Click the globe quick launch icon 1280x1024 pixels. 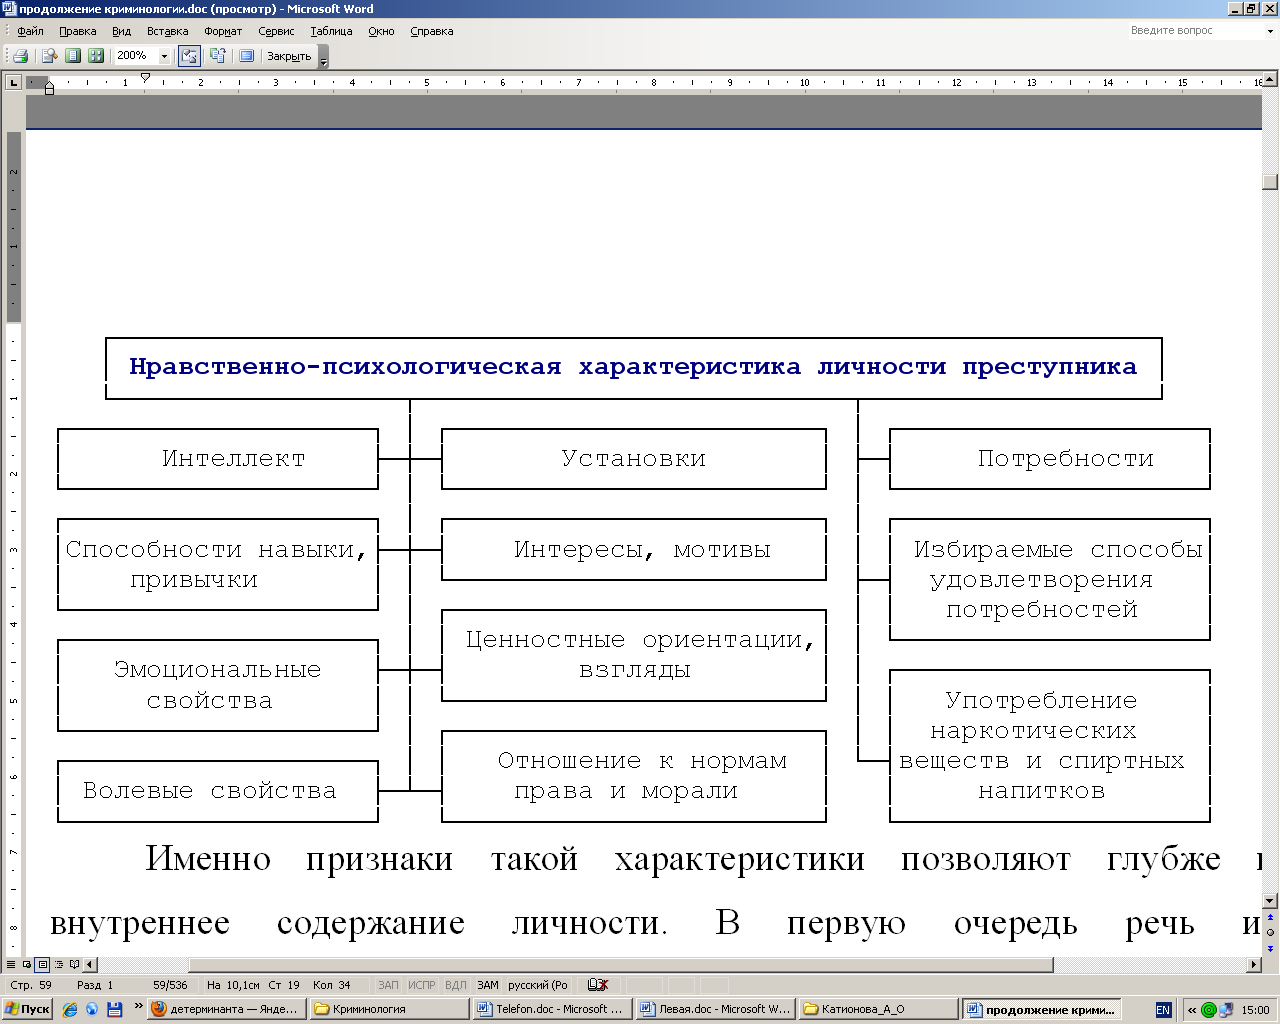tap(92, 1009)
